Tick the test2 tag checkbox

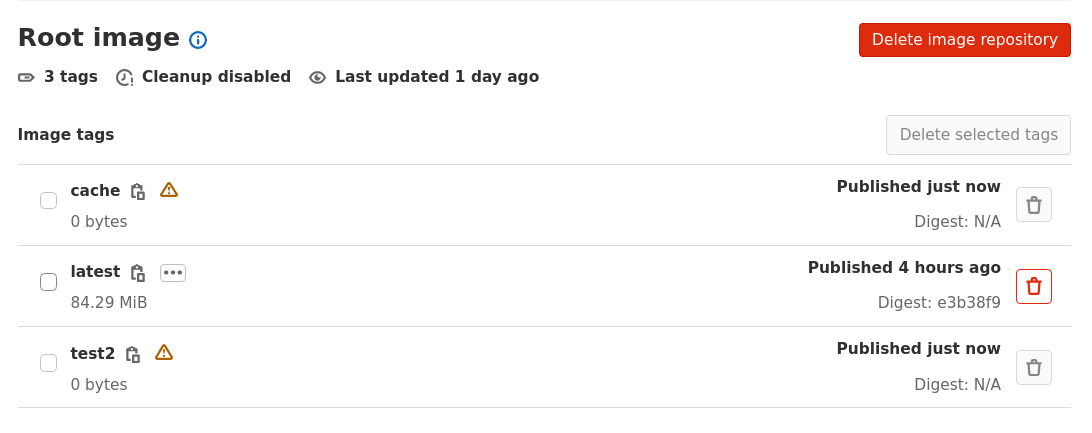coord(48,363)
